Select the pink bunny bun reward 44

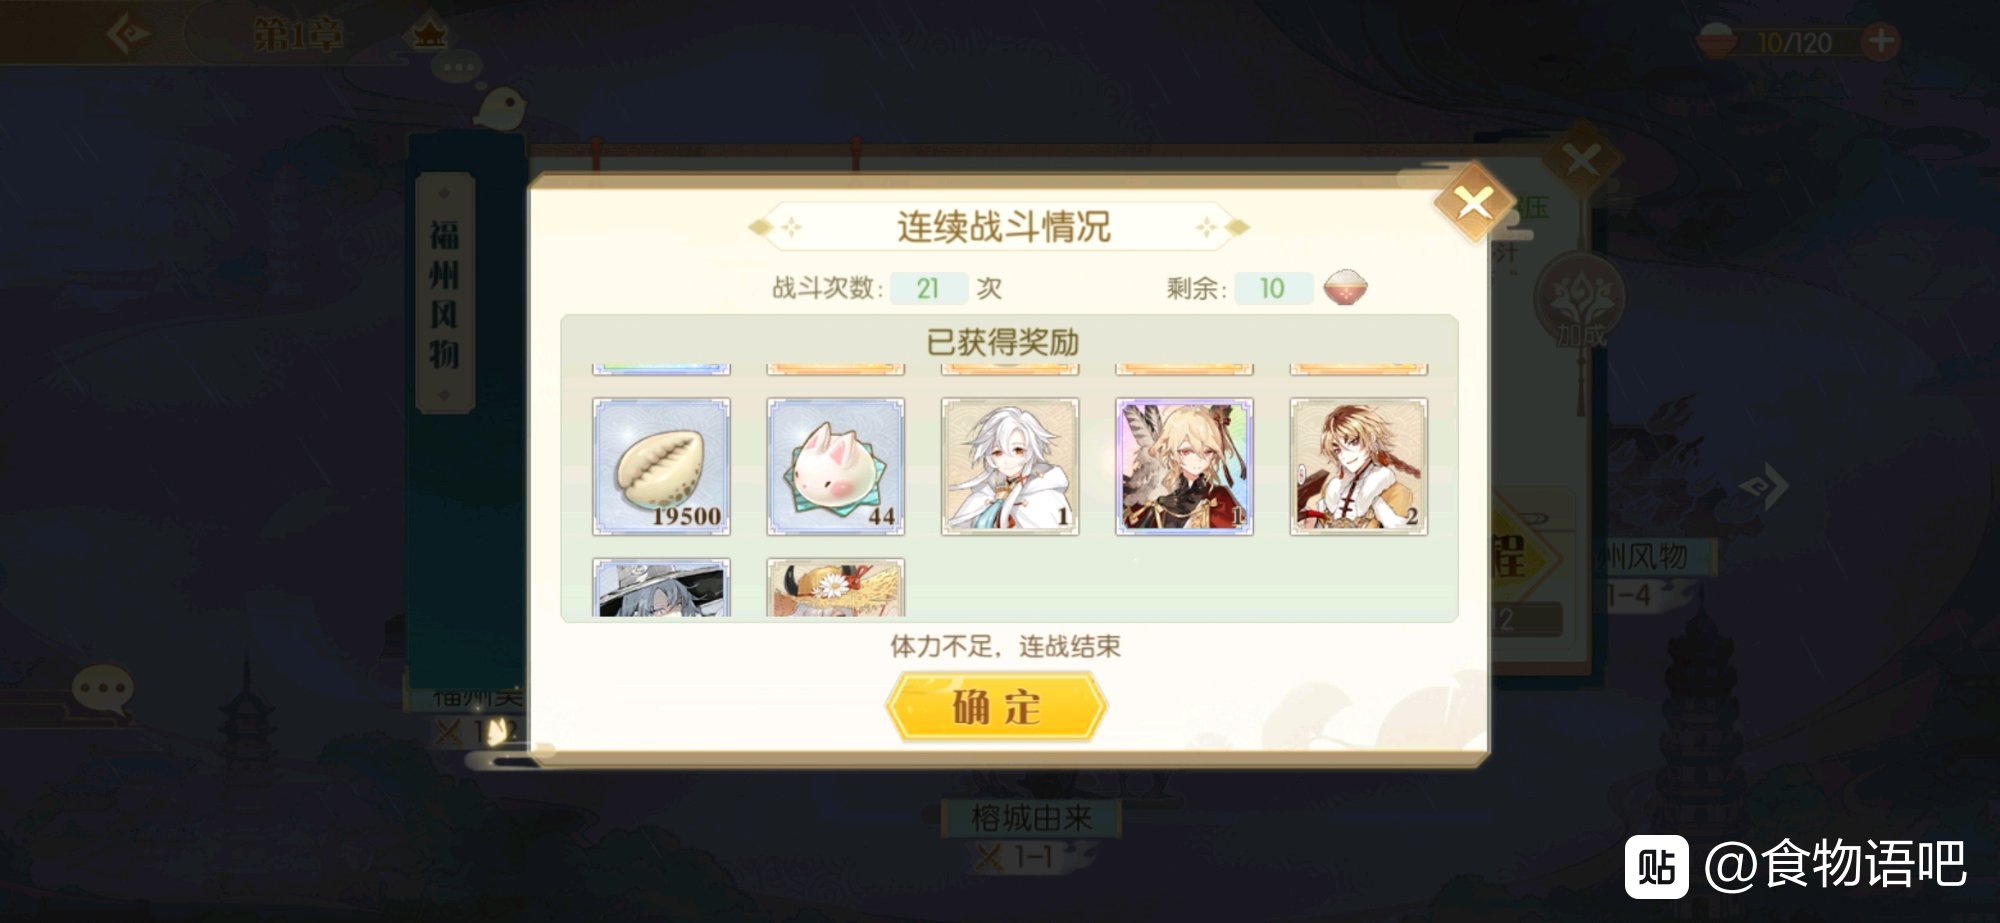[x=835, y=466]
